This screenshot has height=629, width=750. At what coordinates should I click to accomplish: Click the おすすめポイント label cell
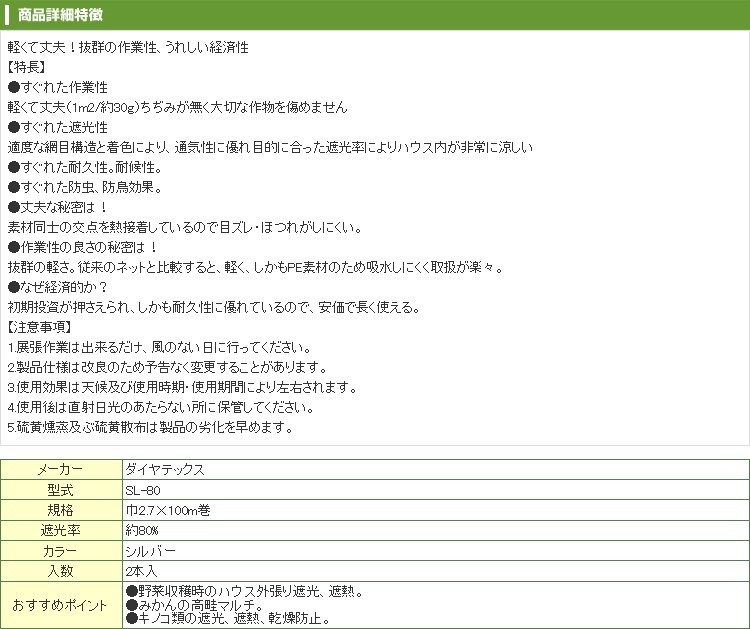point(61,605)
